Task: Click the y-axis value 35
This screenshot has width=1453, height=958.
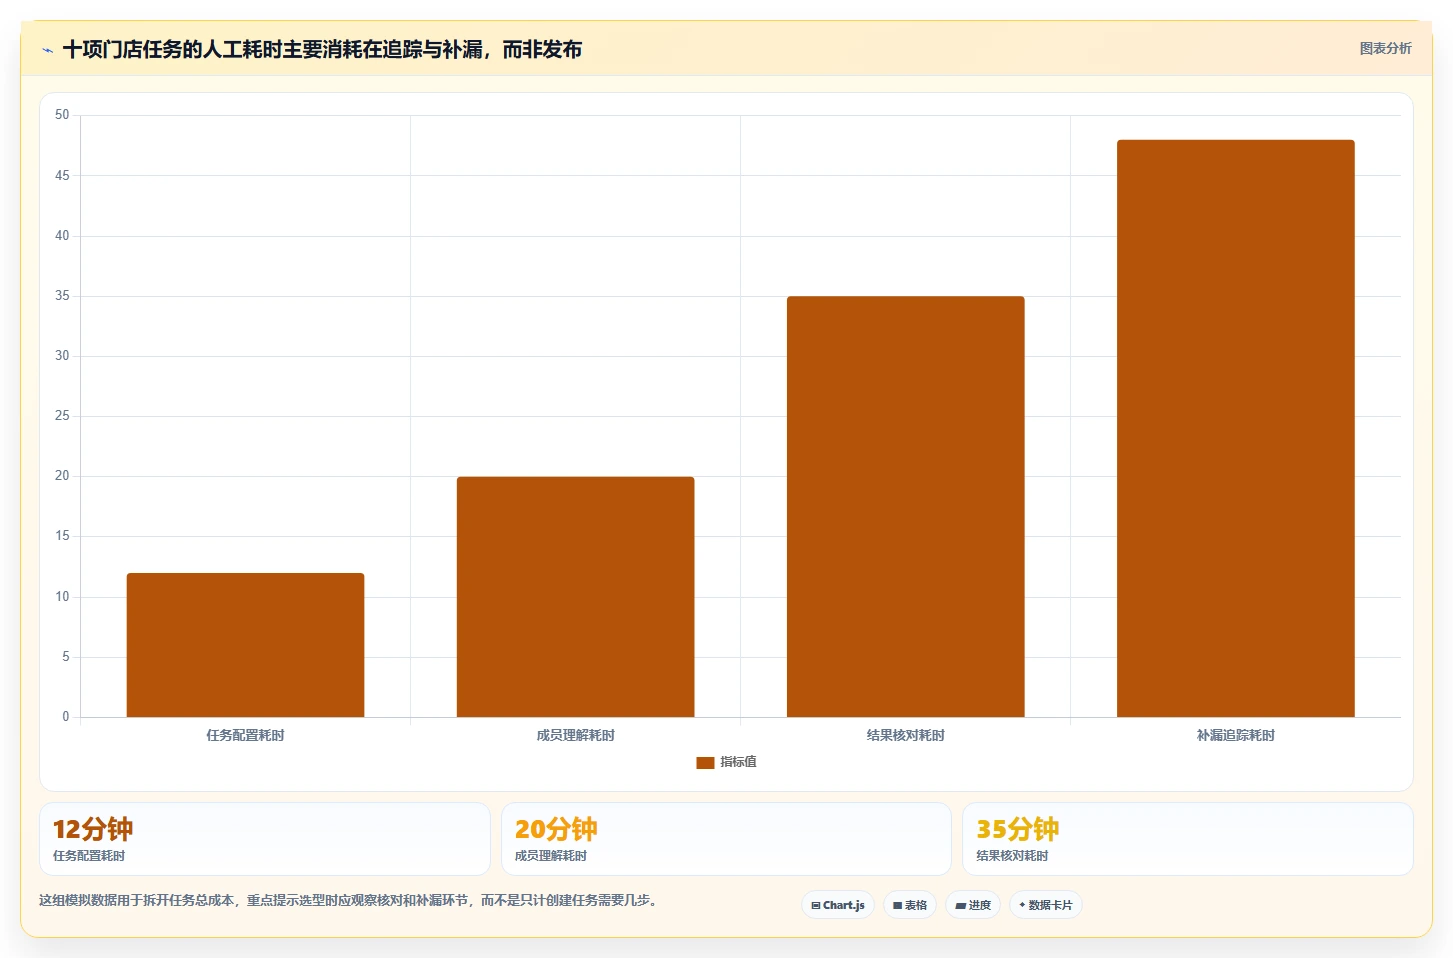Action: click(62, 296)
